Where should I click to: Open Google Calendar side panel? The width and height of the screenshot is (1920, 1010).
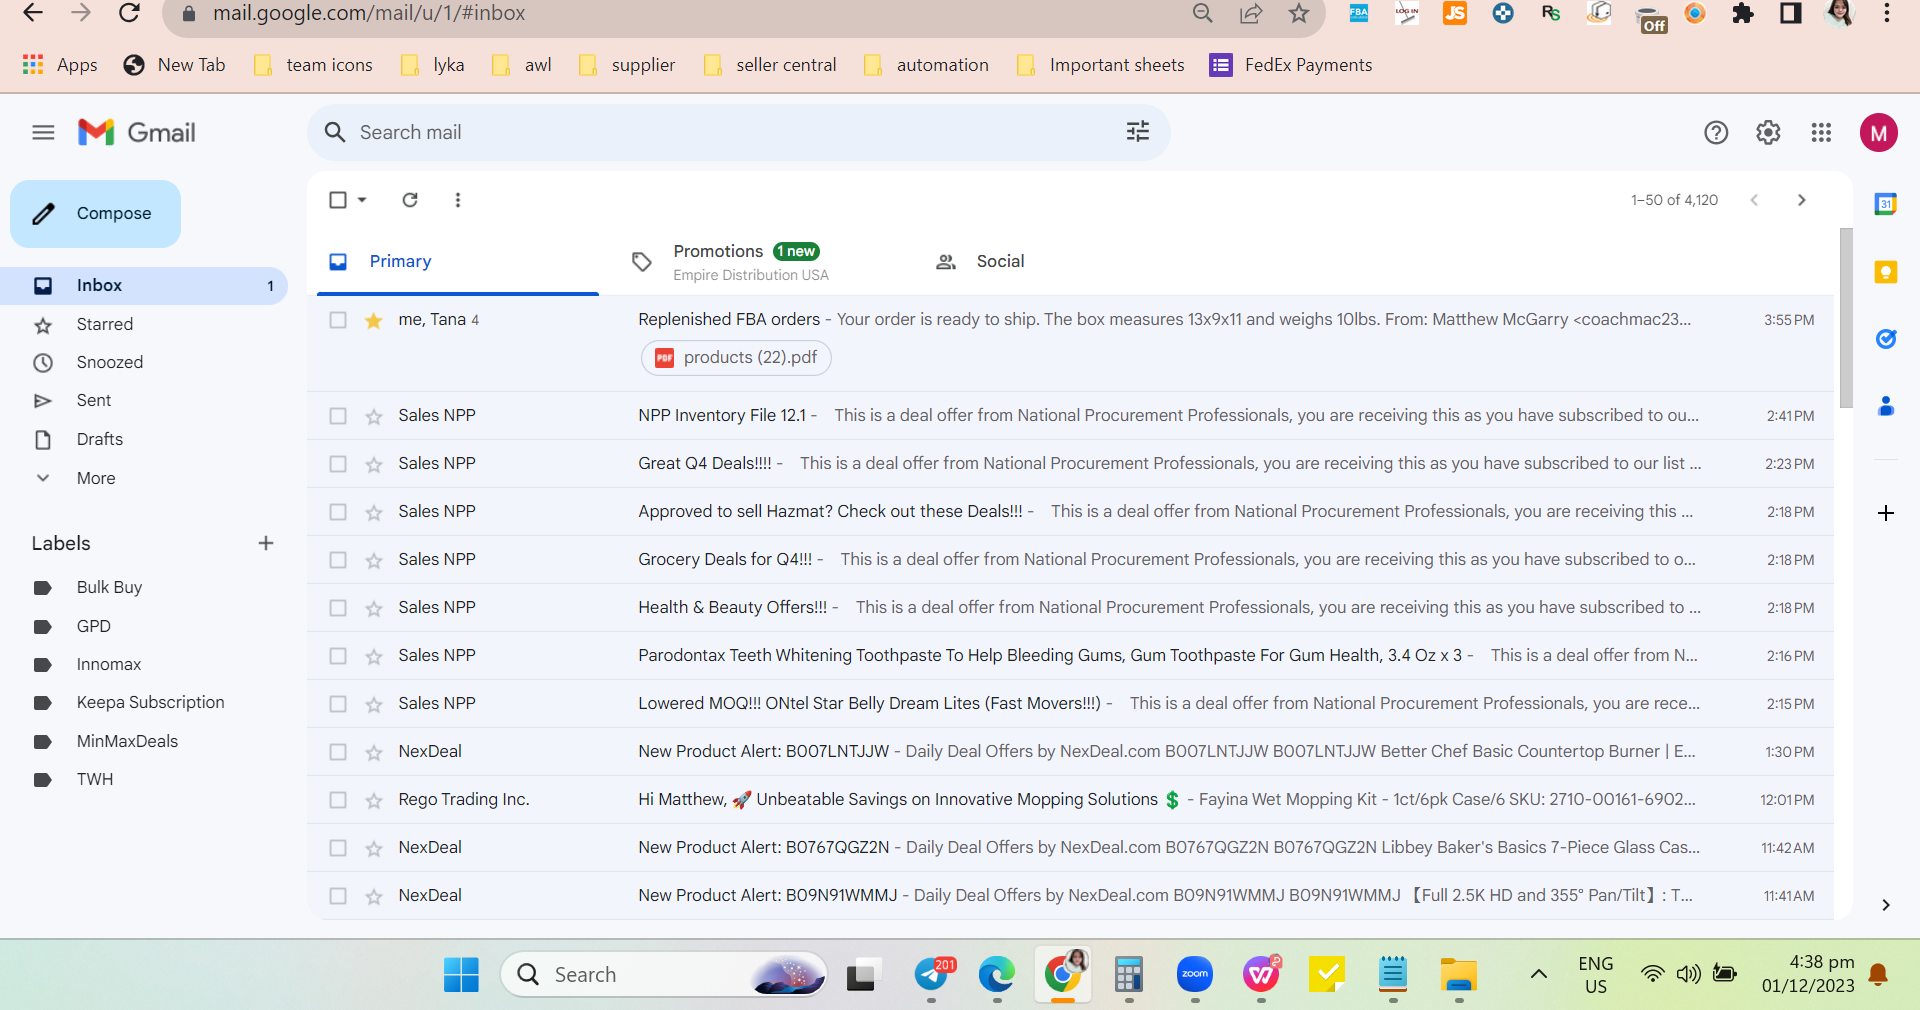point(1886,204)
